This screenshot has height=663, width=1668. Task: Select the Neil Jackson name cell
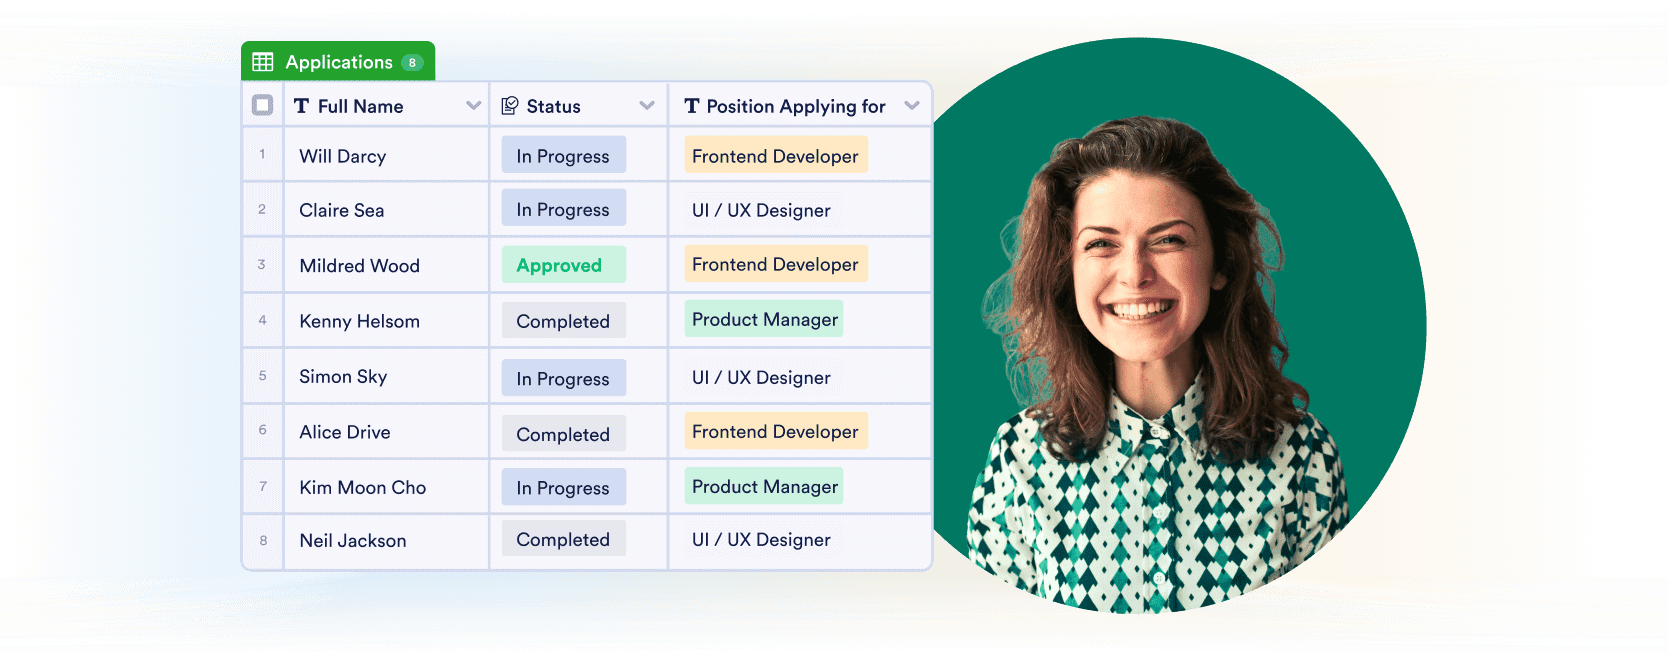click(x=387, y=541)
